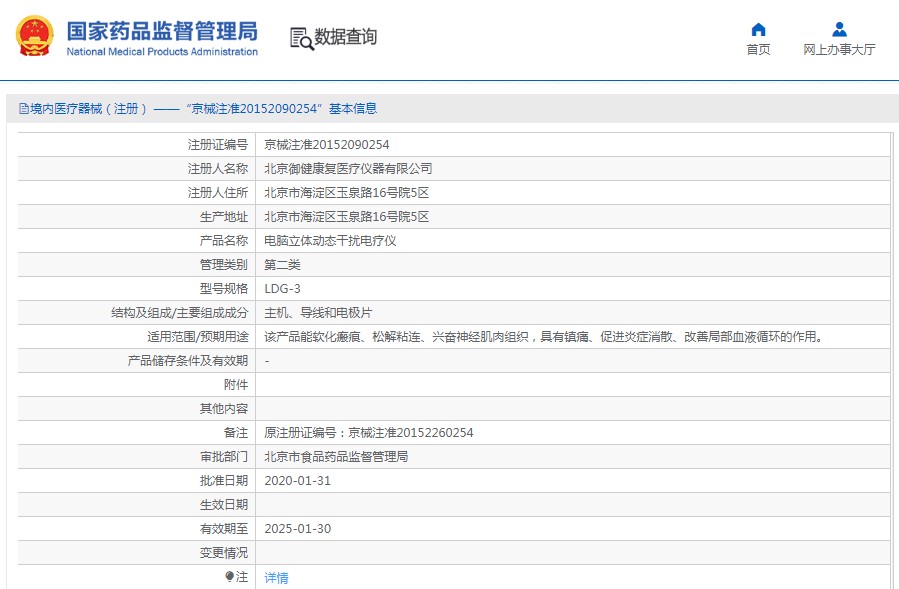Click the 注册证编号 label
The height and width of the screenshot is (589, 899).
tap(218, 145)
